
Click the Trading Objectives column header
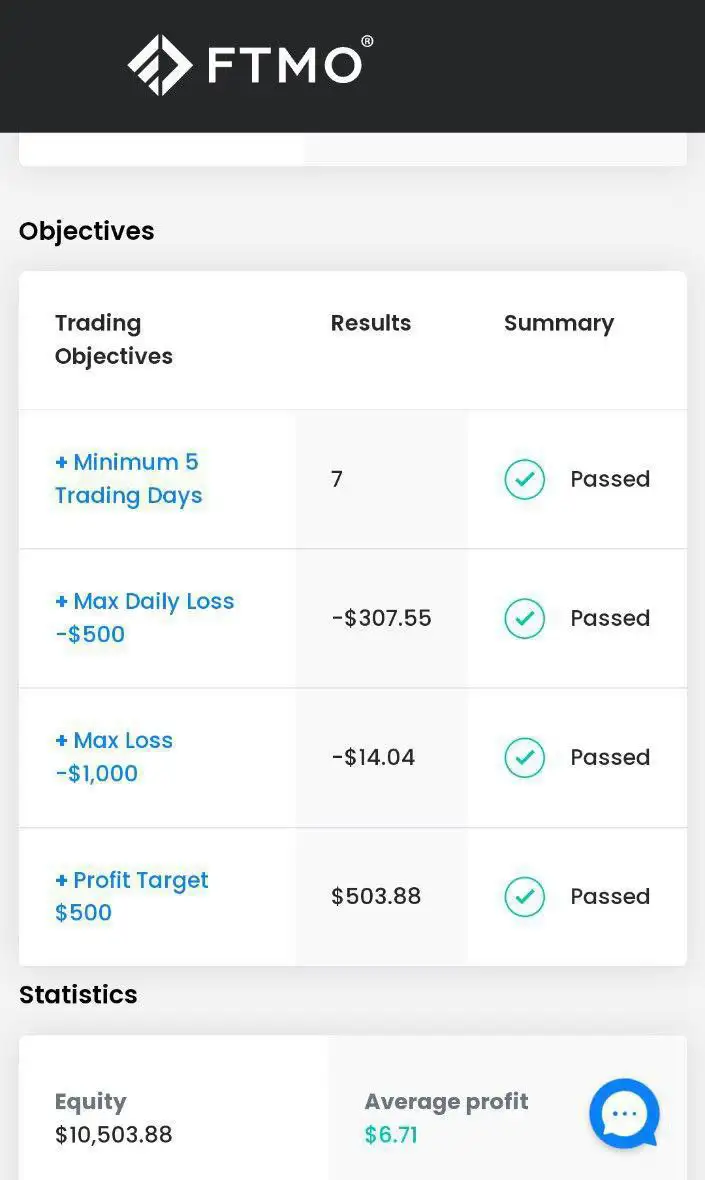pyautogui.click(x=113, y=339)
